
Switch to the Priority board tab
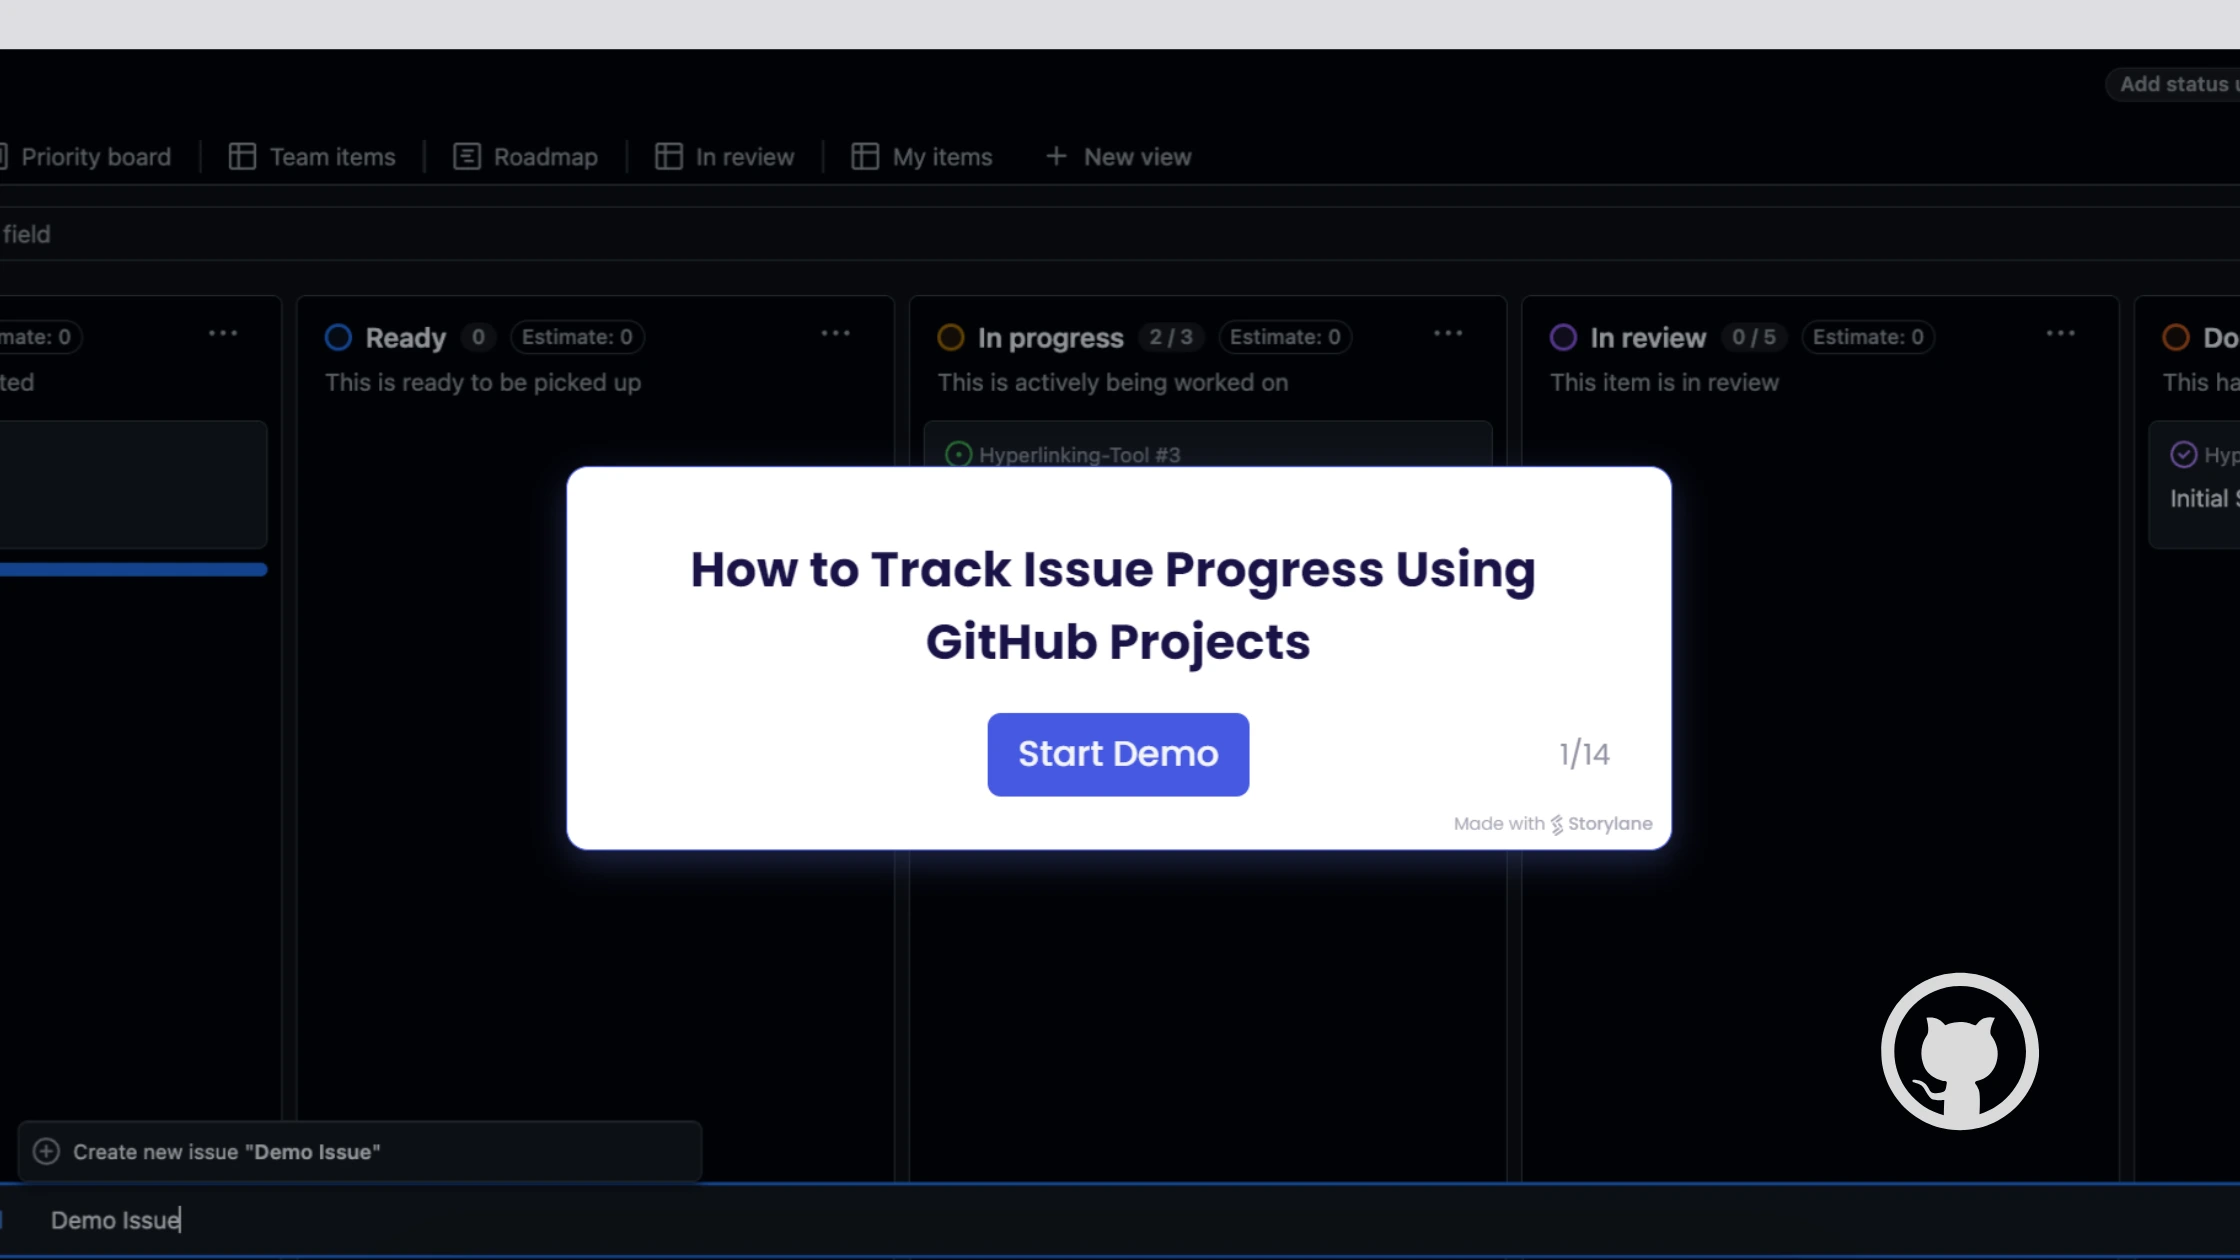pyautogui.click(x=95, y=156)
